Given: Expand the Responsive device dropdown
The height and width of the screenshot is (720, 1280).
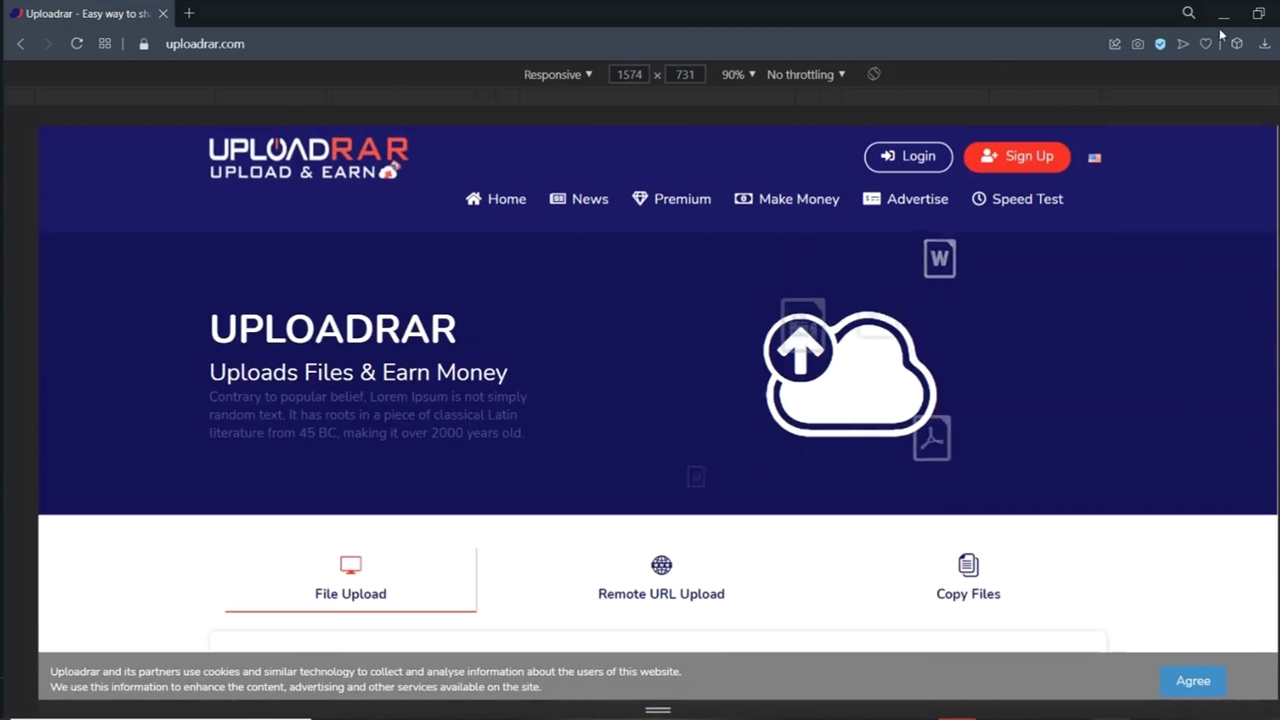Looking at the screenshot, I should 558,75.
